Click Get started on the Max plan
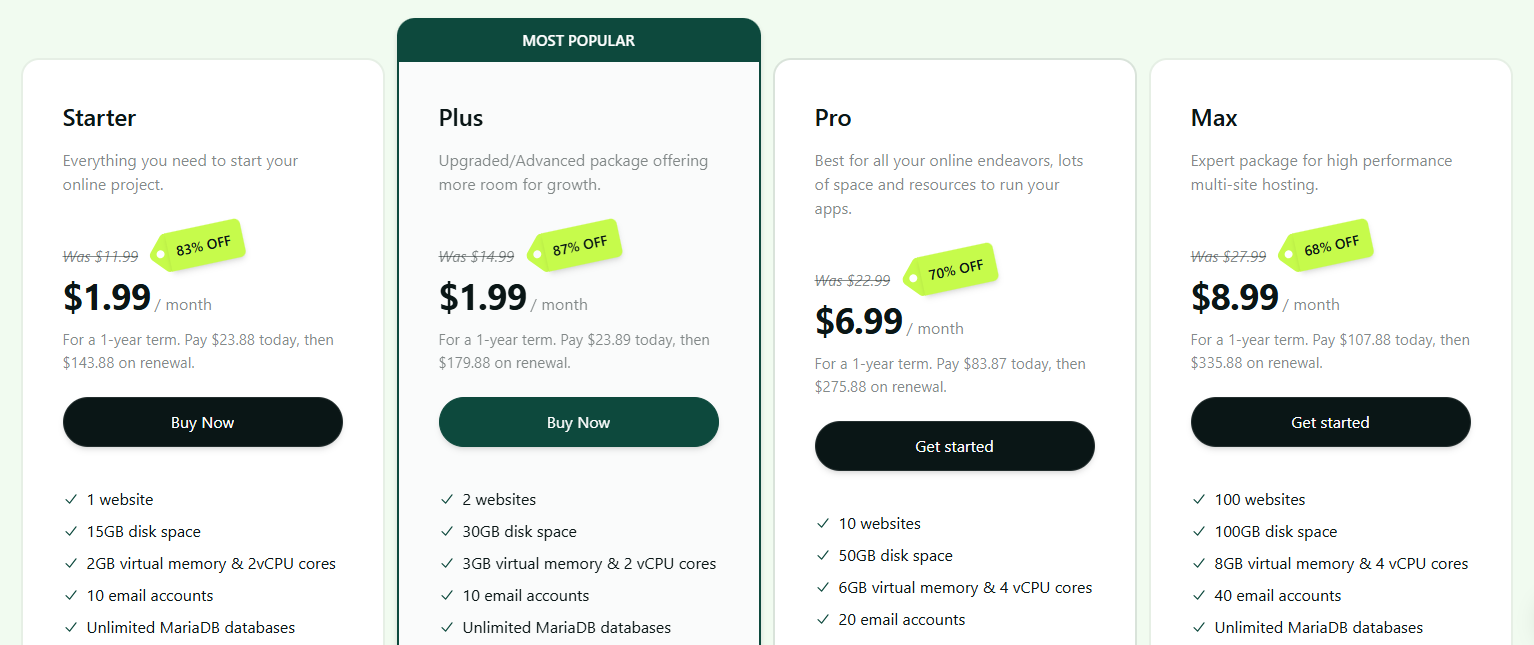 coord(1330,422)
